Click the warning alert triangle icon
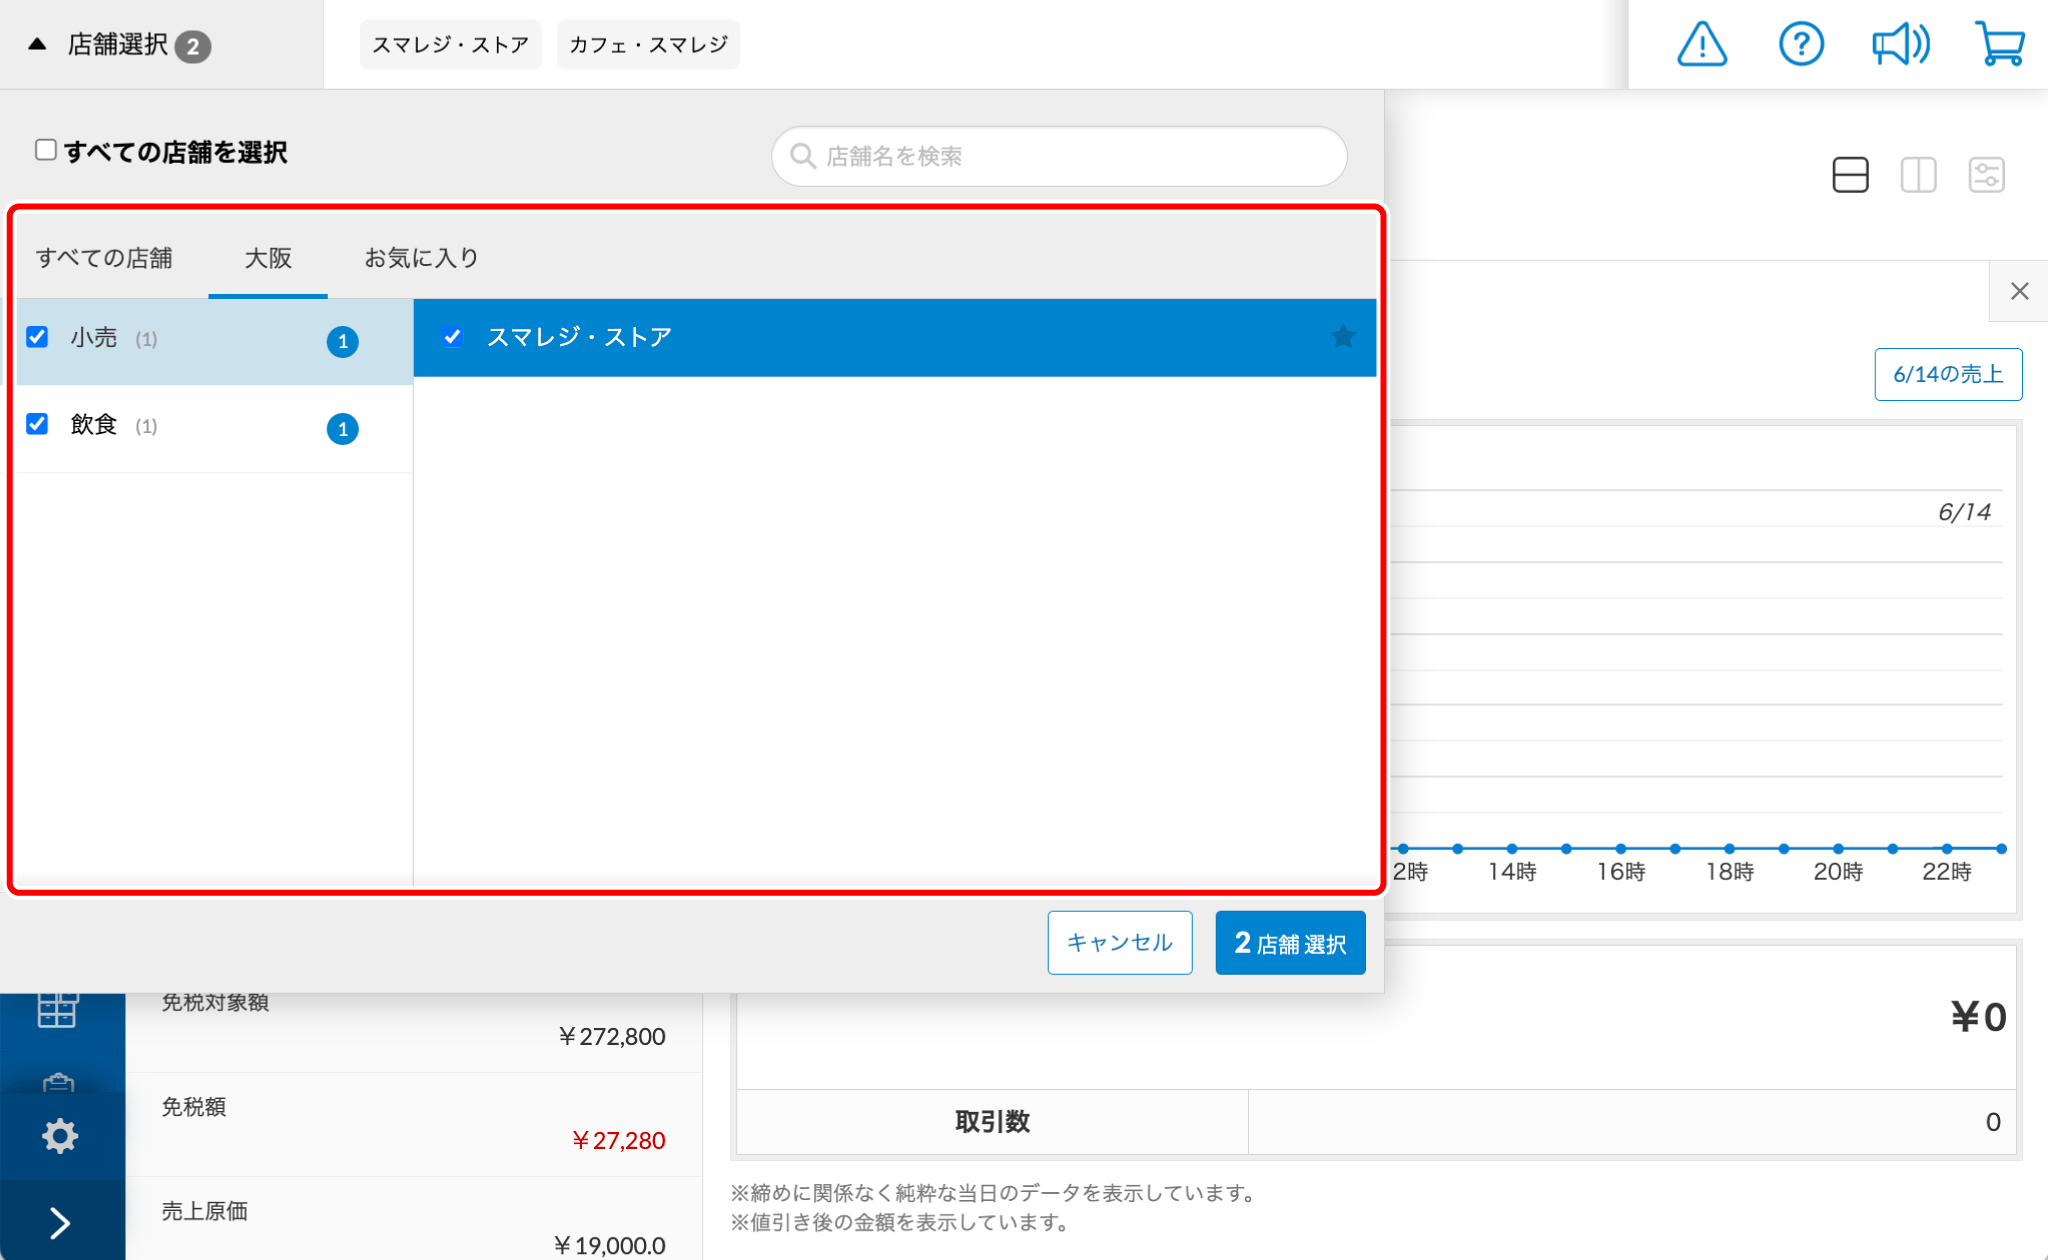The image size is (2048, 1260). [x=1701, y=45]
